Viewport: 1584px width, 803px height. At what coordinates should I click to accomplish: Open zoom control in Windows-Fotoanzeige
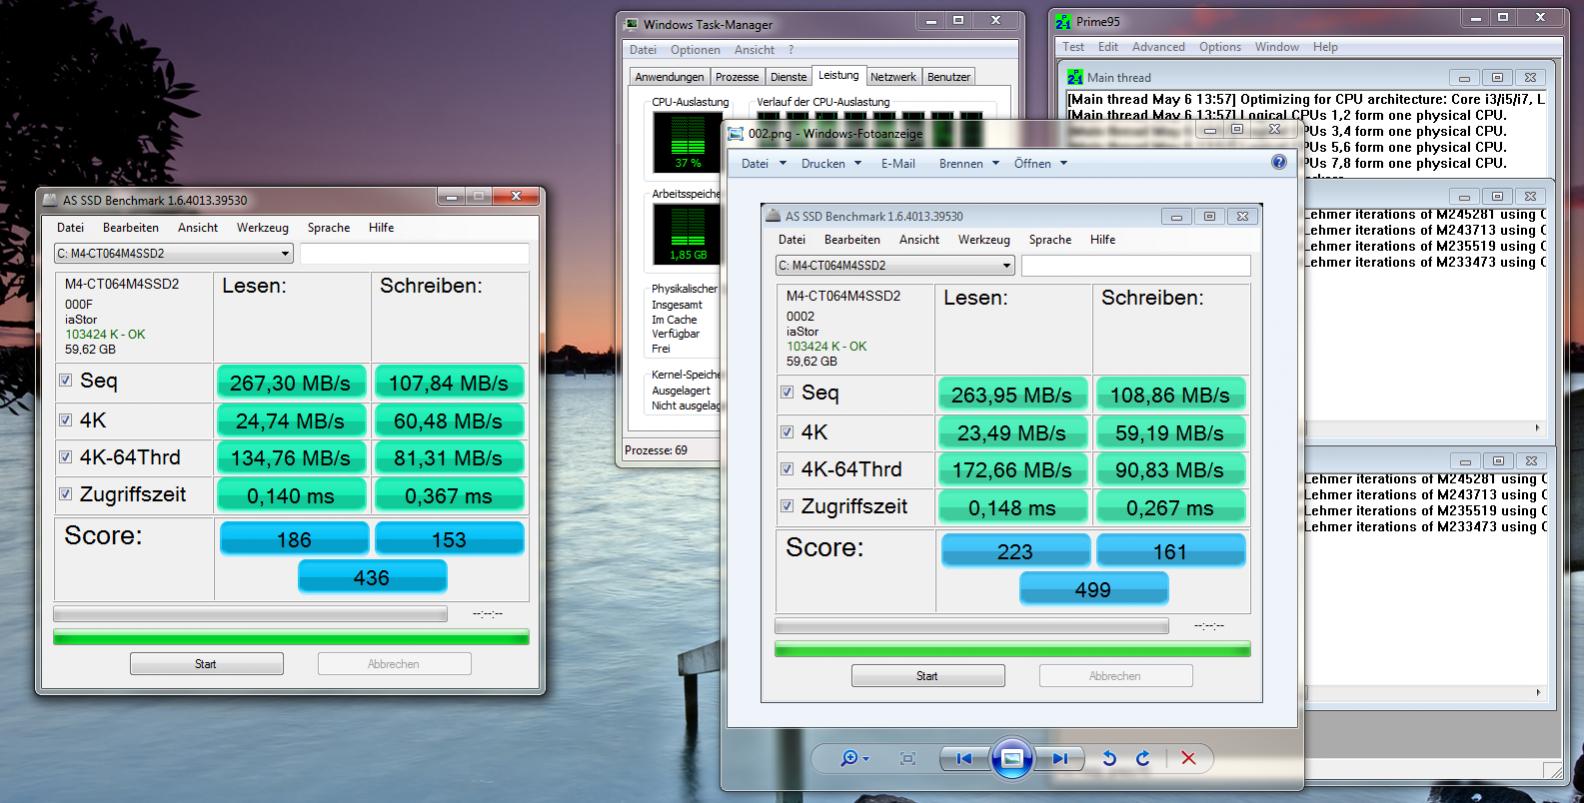tap(854, 759)
